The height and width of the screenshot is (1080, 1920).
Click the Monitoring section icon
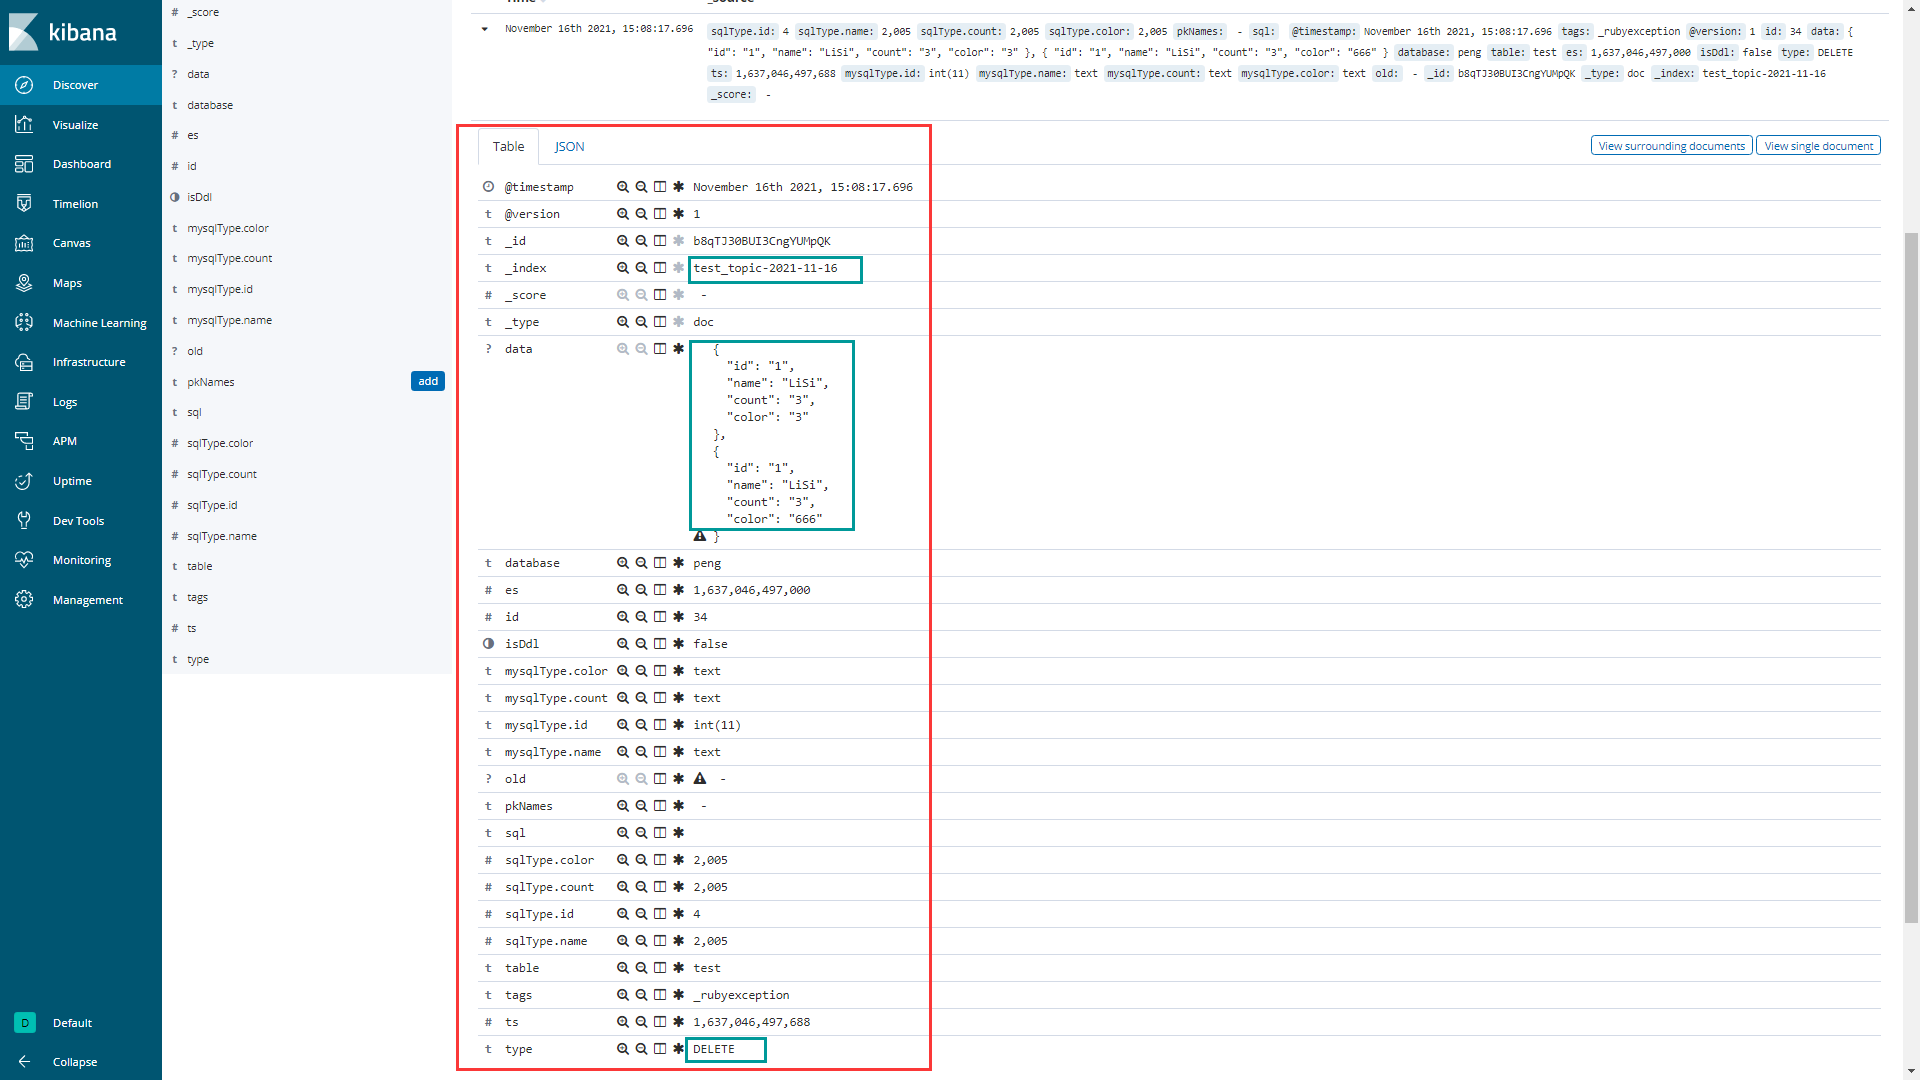(24, 559)
